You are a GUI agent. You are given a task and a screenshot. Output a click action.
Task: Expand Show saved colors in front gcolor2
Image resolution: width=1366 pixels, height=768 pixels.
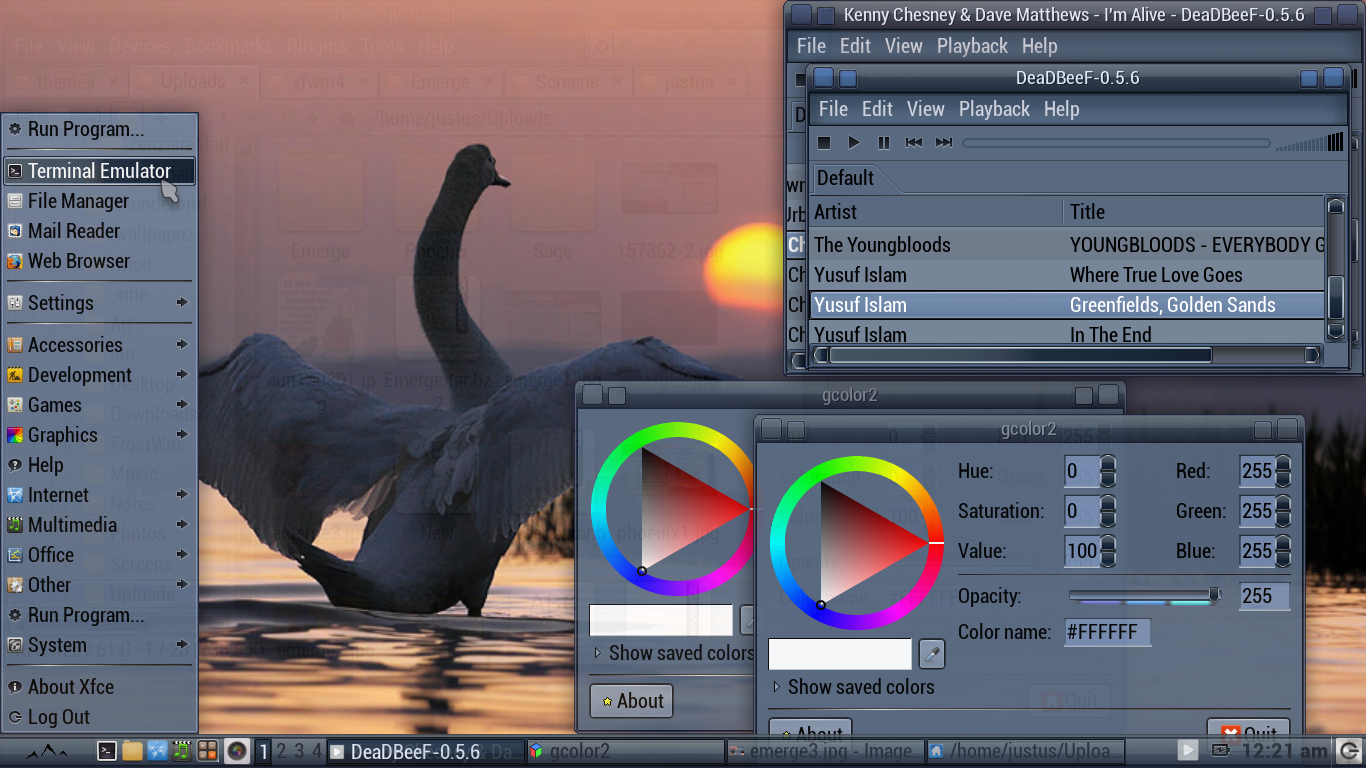853,687
